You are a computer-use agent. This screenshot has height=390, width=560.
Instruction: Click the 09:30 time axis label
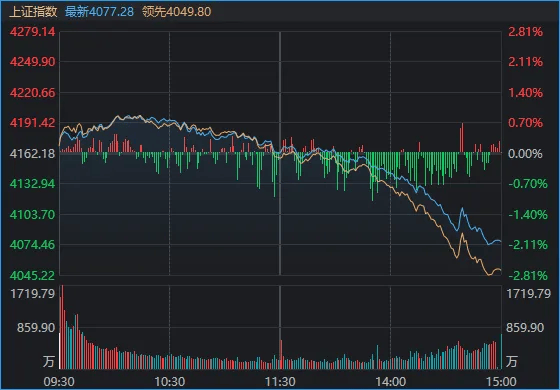(59, 382)
